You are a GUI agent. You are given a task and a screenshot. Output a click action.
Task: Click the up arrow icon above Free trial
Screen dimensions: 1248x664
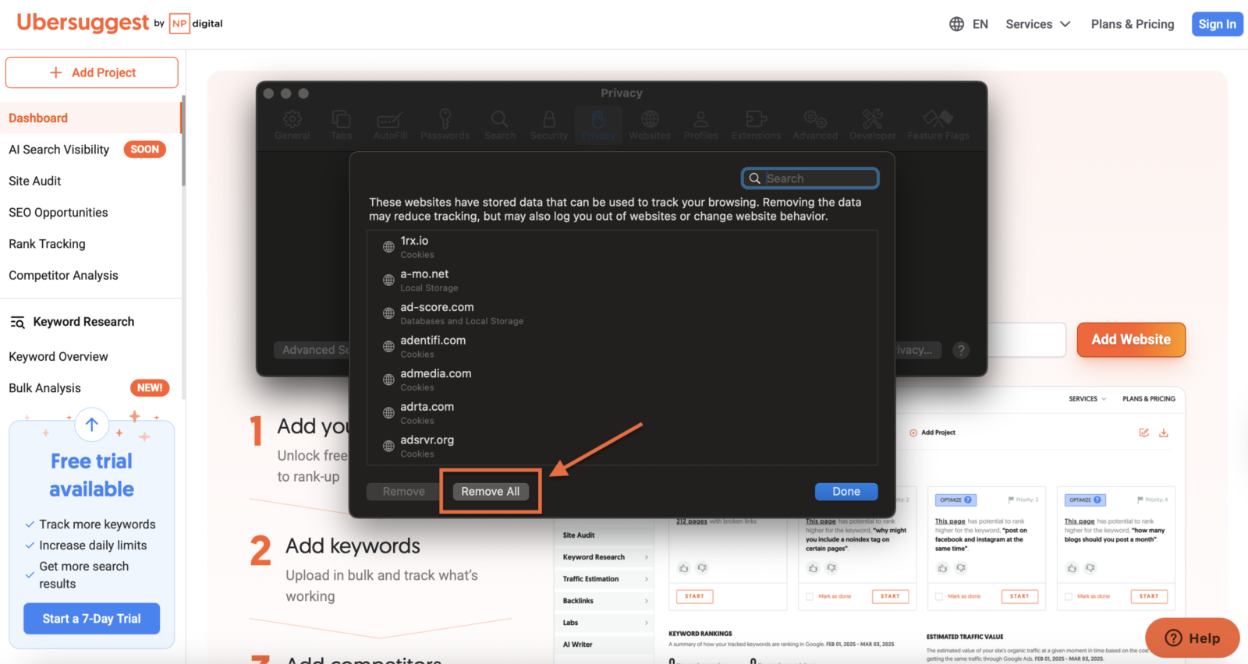(x=92, y=425)
